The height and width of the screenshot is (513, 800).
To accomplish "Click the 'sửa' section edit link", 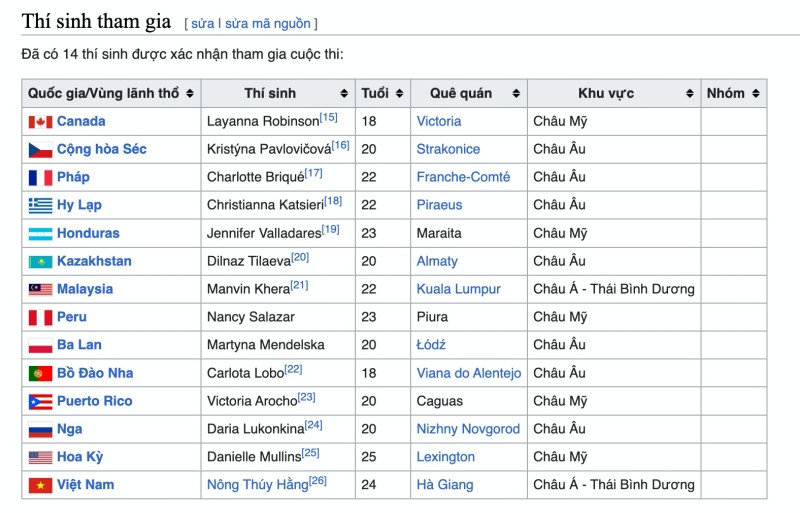I will pyautogui.click(x=202, y=23).
